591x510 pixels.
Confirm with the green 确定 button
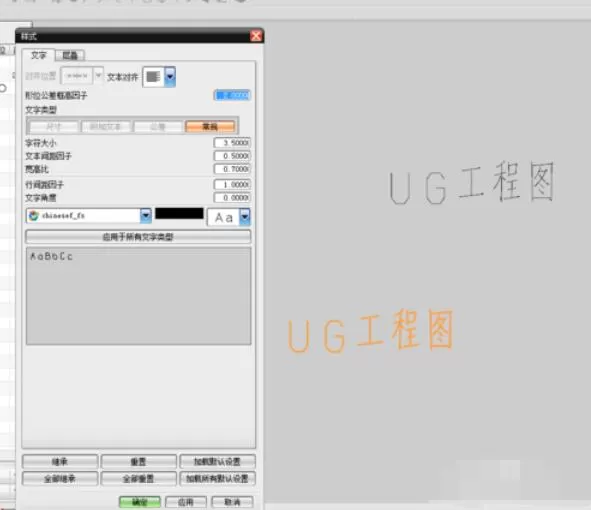pos(139,502)
